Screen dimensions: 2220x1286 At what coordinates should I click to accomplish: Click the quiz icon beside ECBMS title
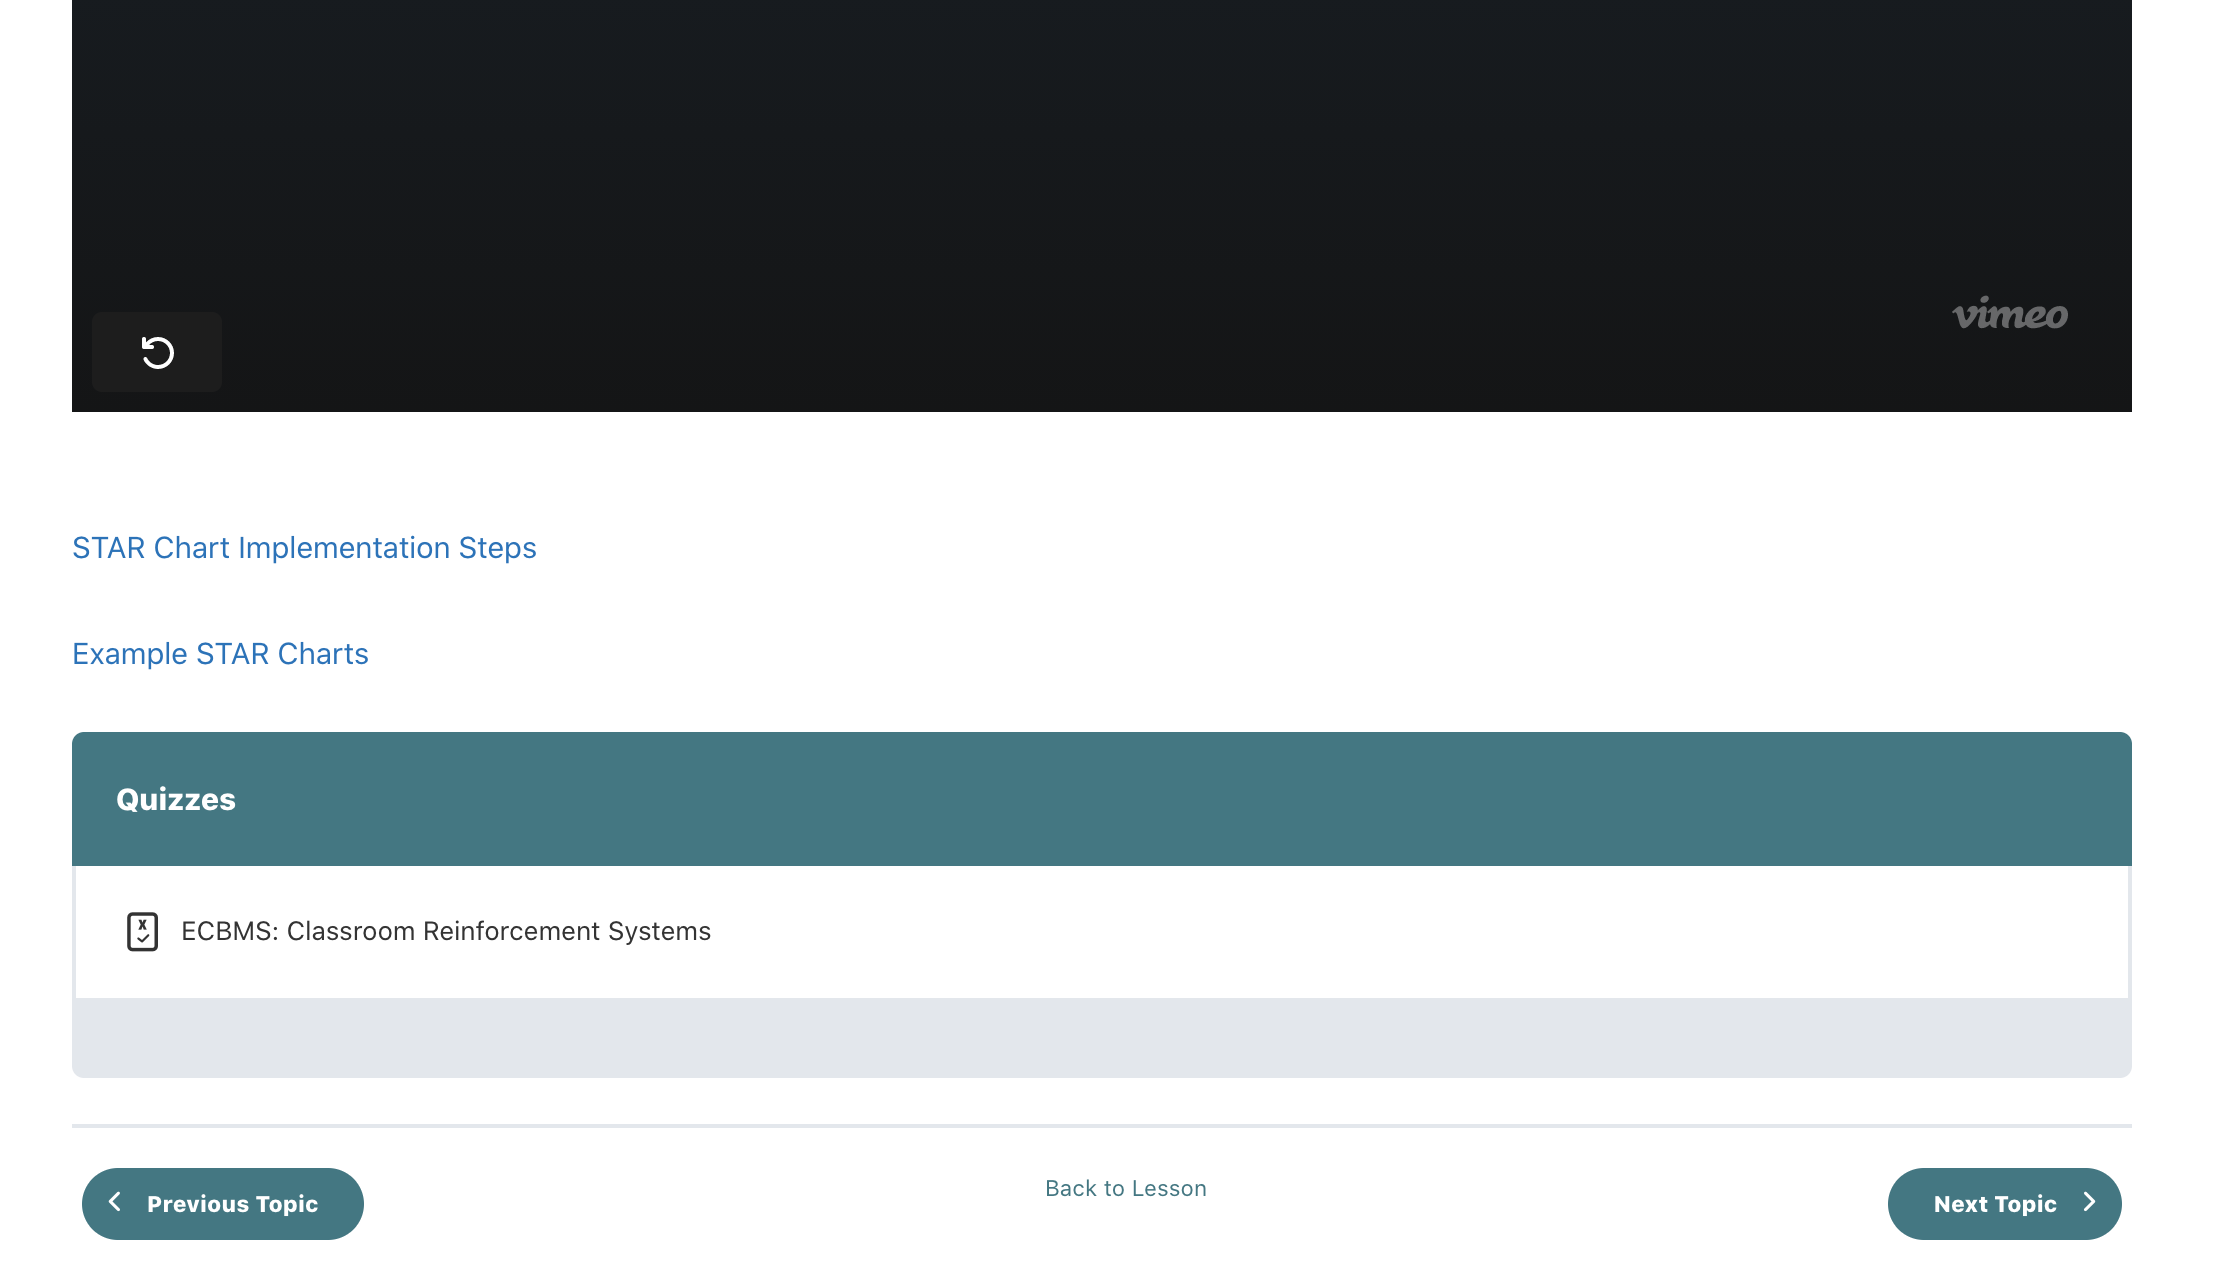(x=142, y=931)
